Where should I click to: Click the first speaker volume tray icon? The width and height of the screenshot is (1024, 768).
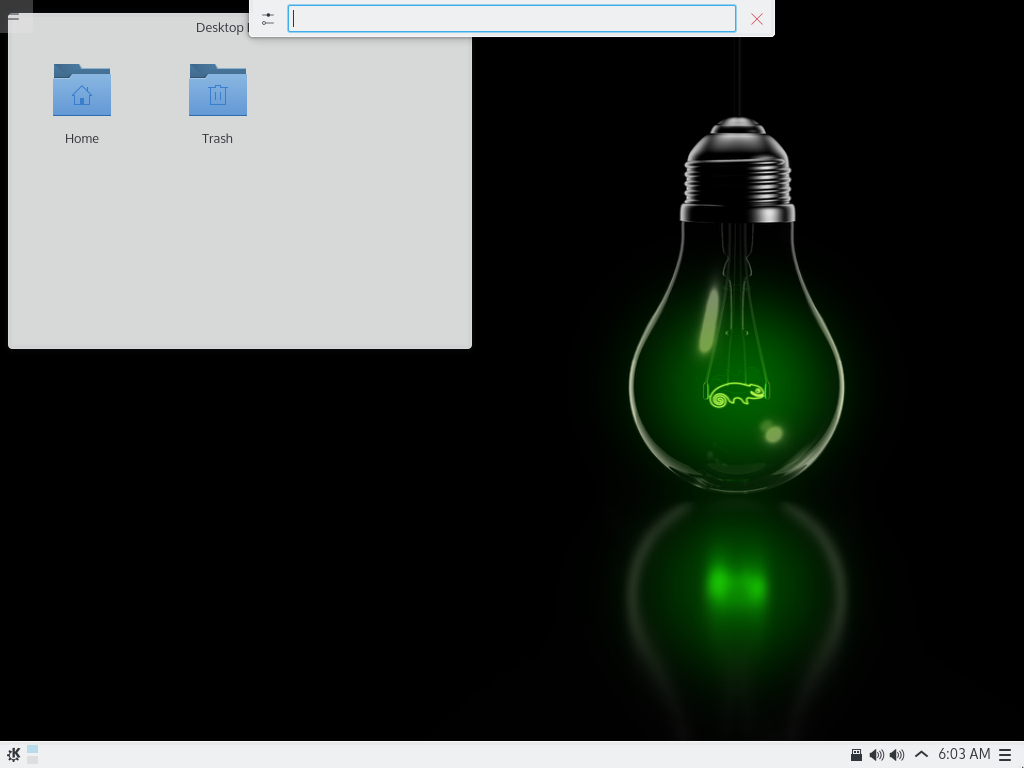pyautogui.click(x=876, y=755)
